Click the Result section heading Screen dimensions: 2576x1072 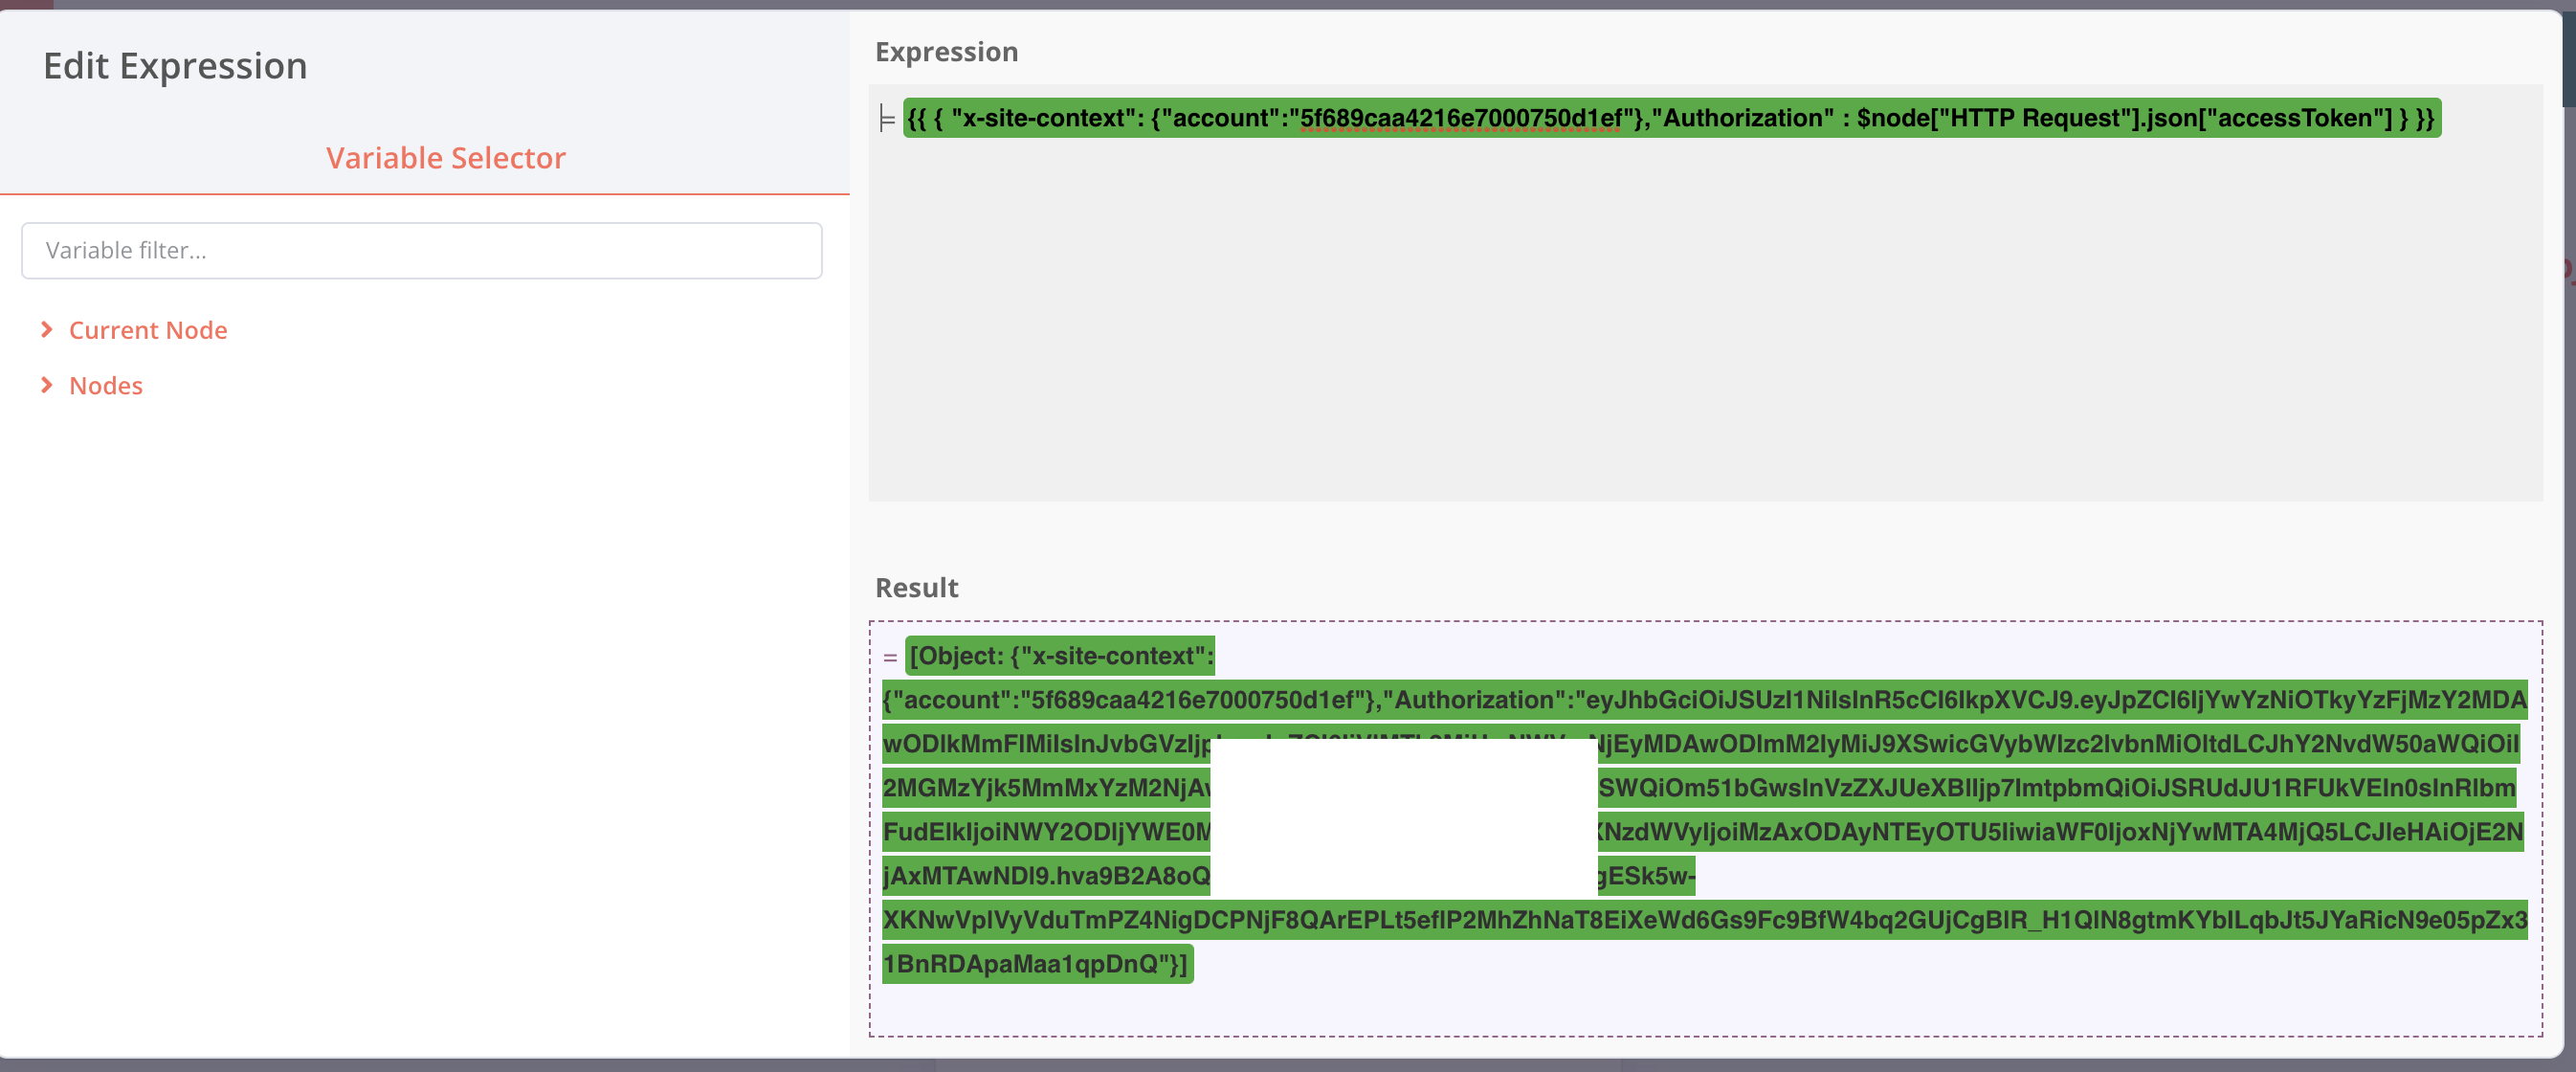[916, 588]
